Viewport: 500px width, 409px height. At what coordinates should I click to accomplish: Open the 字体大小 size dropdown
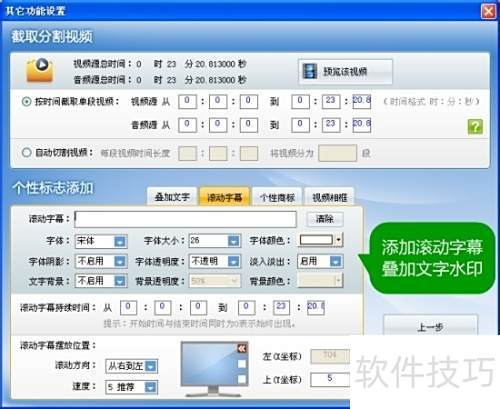coord(234,241)
